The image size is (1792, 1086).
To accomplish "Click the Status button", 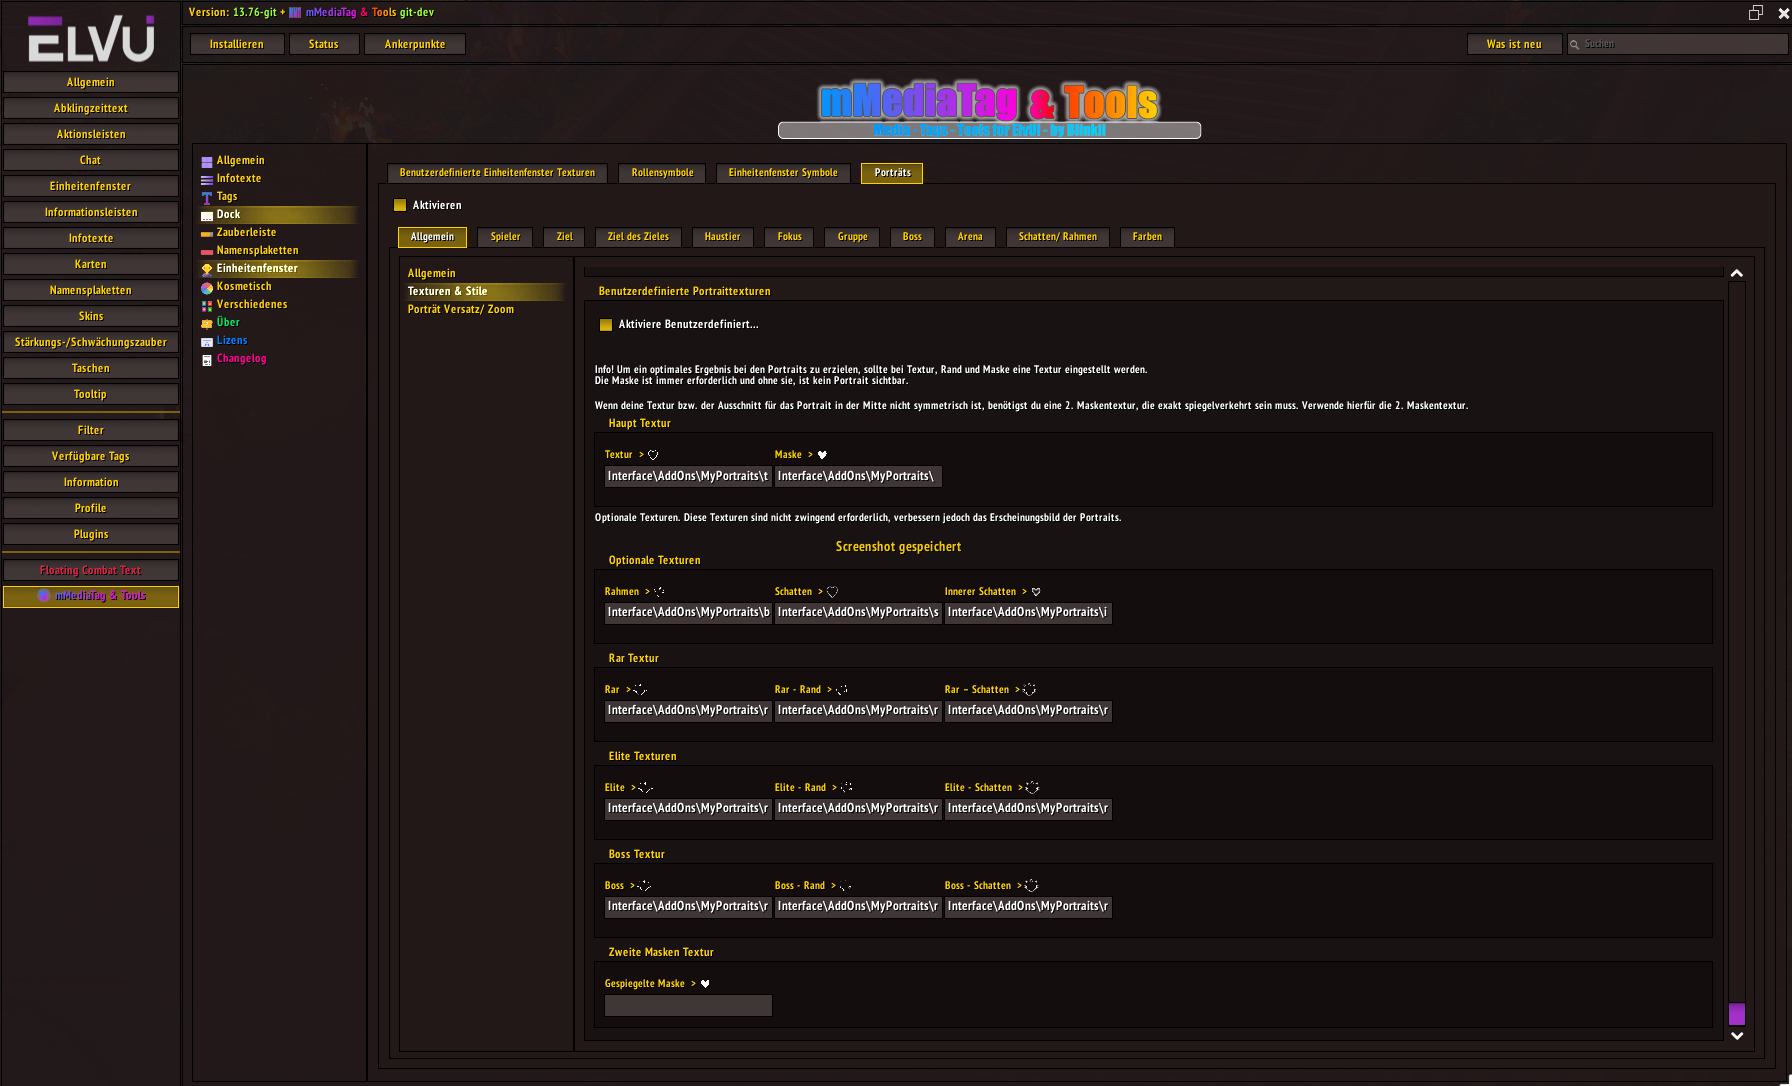I will coord(324,44).
